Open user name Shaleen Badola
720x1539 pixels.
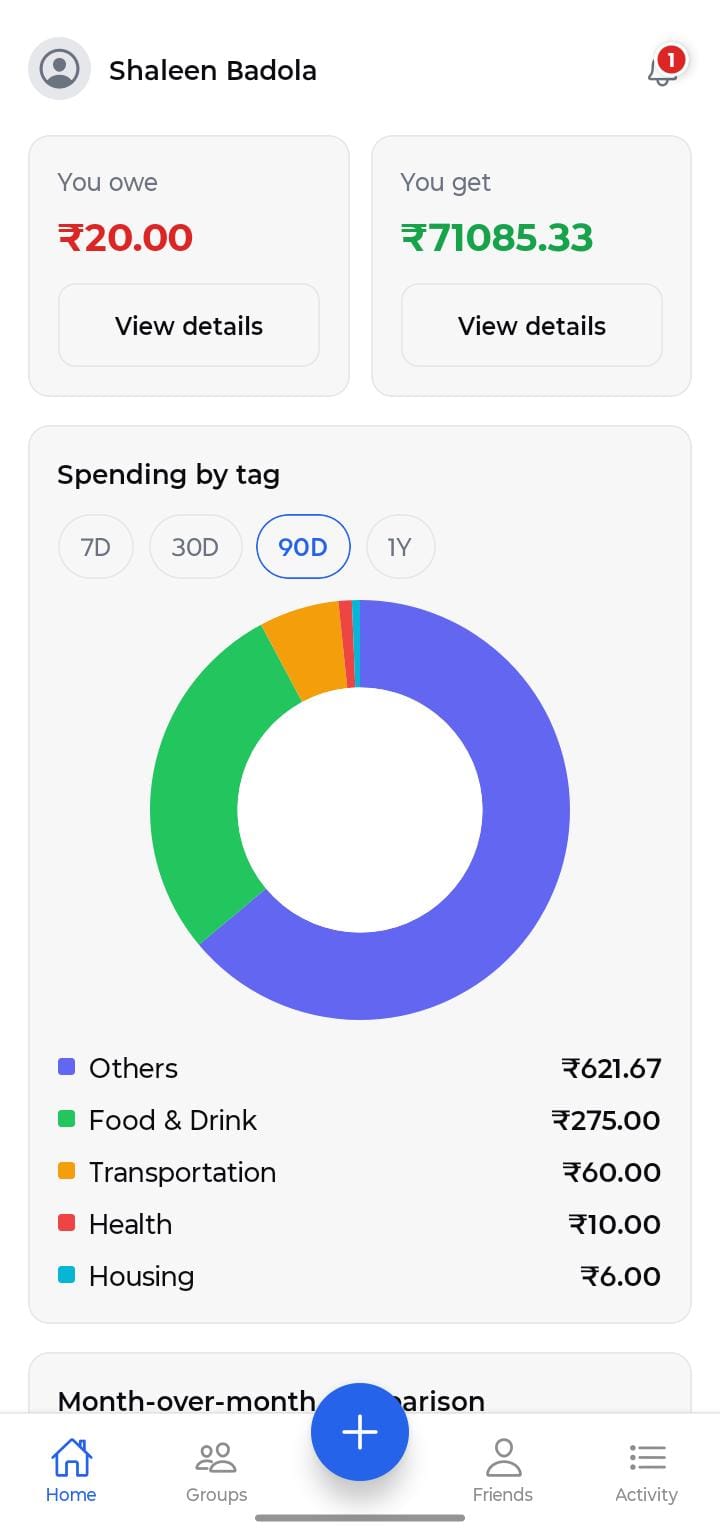click(213, 71)
